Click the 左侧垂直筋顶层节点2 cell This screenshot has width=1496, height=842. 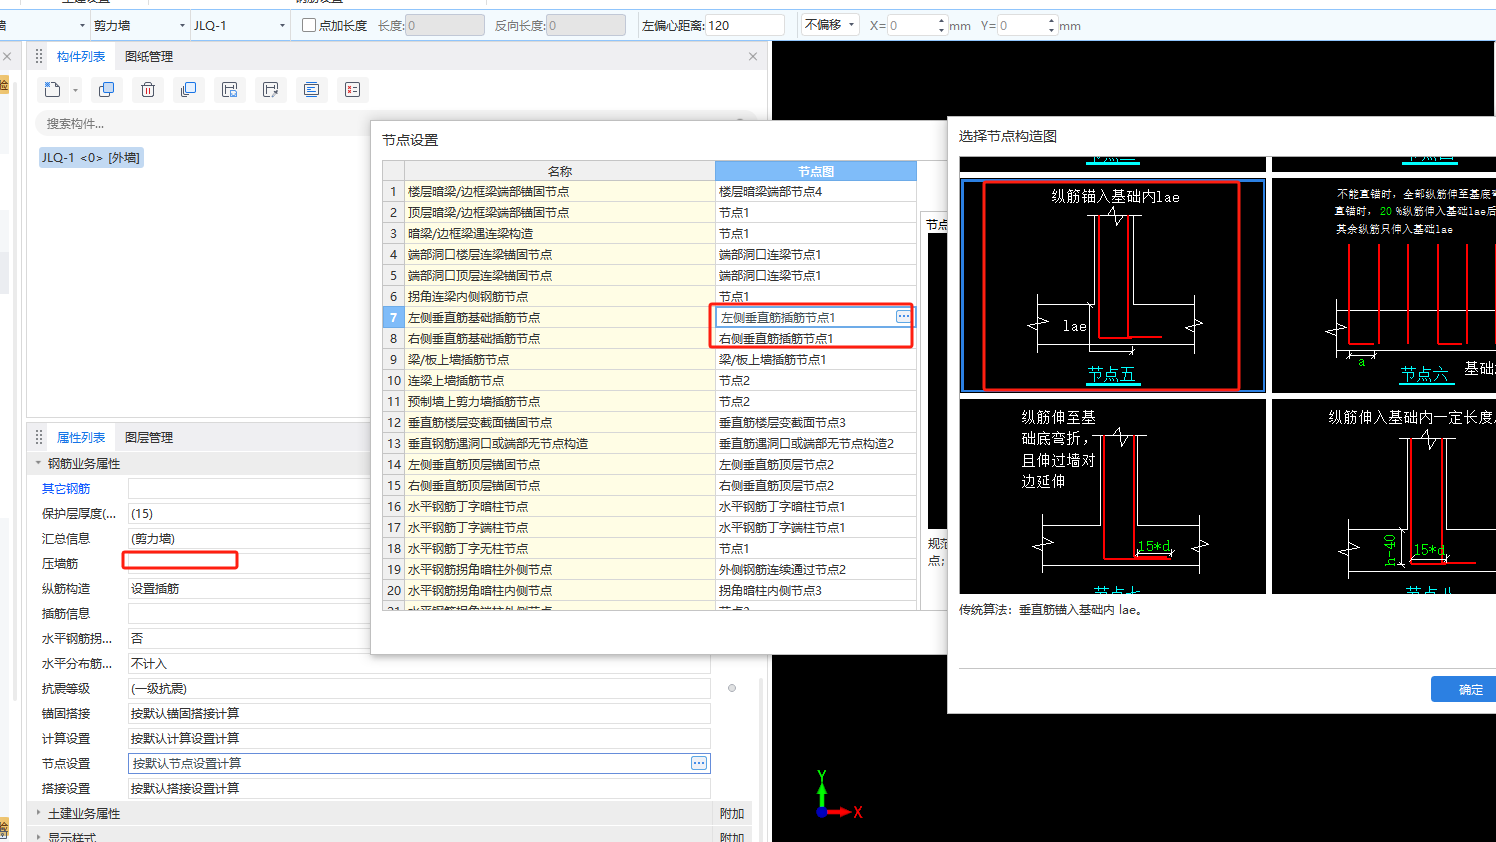tap(816, 464)
